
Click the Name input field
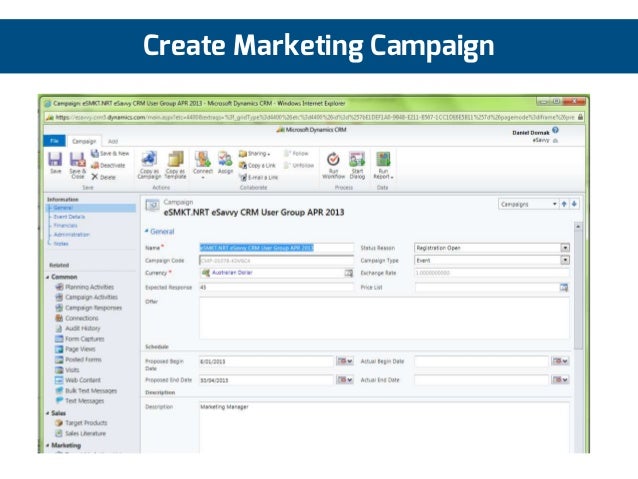coord(277,248)
